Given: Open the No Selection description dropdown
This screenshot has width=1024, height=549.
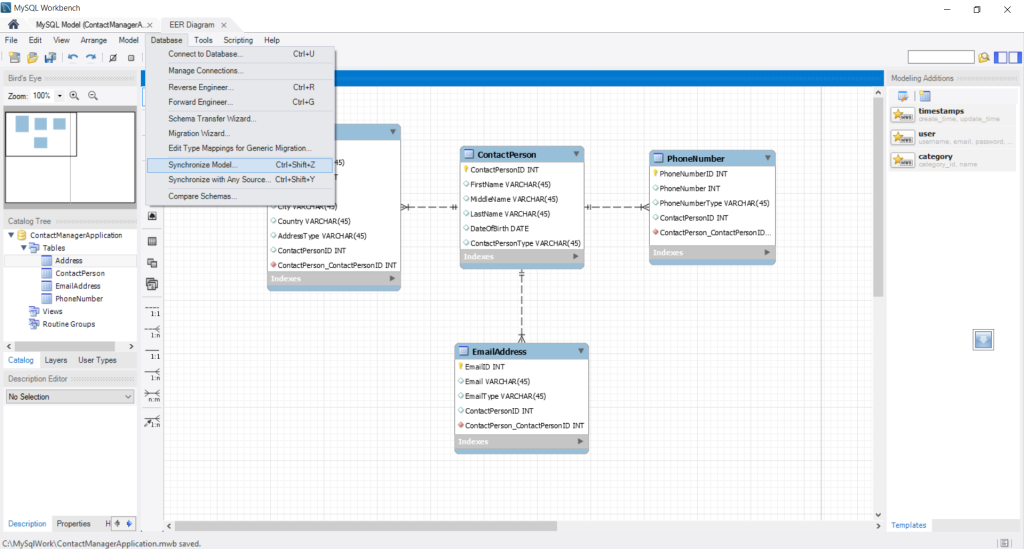Looking at the screenshot, I should point(70,396).
